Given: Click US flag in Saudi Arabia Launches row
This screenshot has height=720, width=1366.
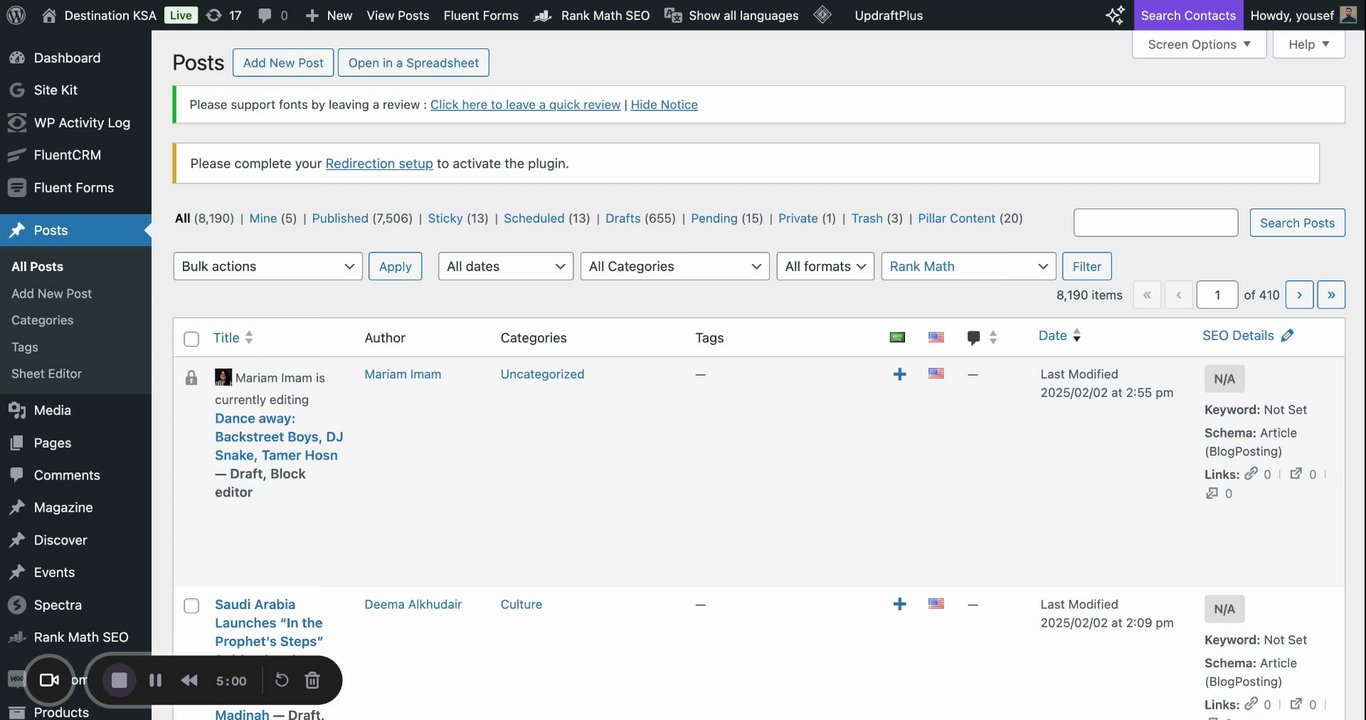Looking at the screenshot, I should tap(936, 603).
